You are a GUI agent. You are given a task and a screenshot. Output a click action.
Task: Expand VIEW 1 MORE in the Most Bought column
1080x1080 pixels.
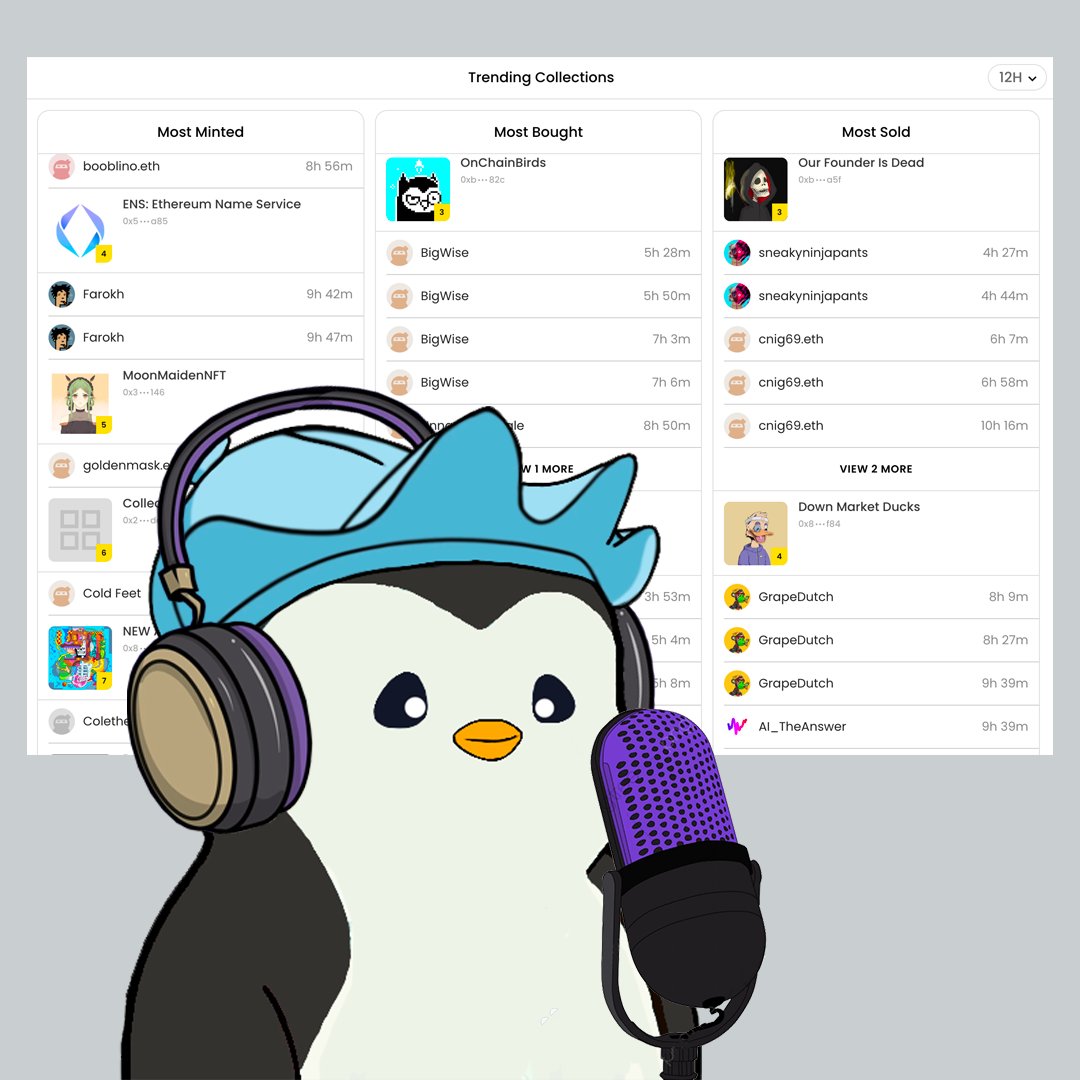(x=546, y=469)
